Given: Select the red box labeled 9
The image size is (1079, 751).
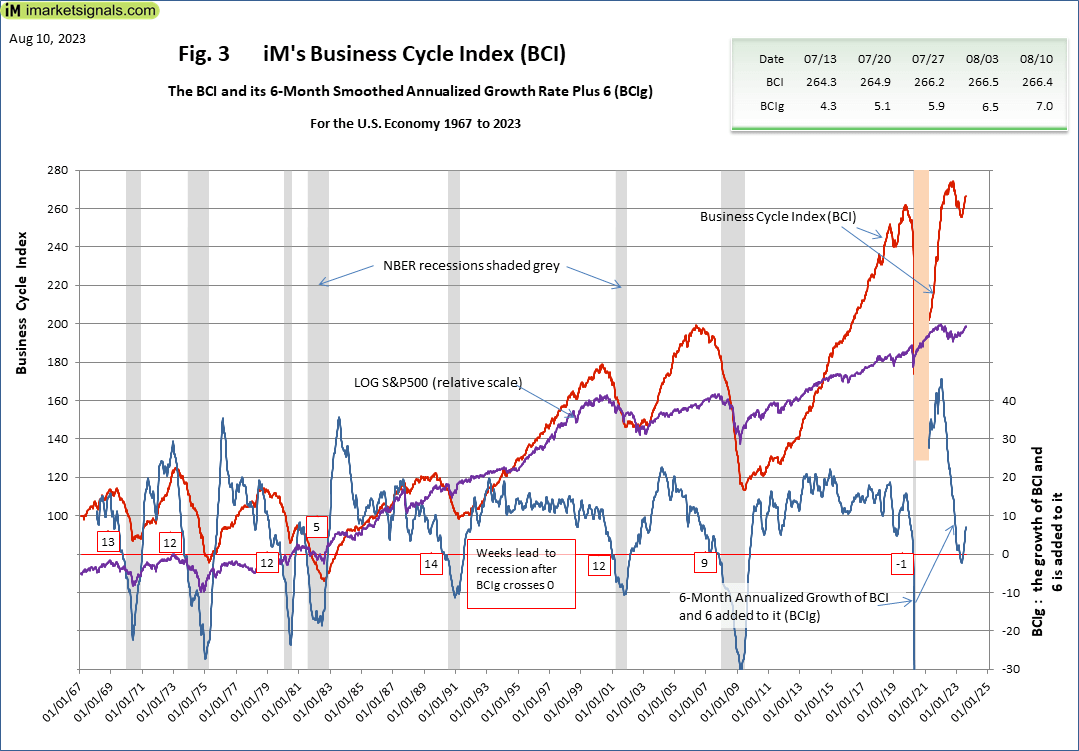Looking at the screenshot, I should 704,564.
